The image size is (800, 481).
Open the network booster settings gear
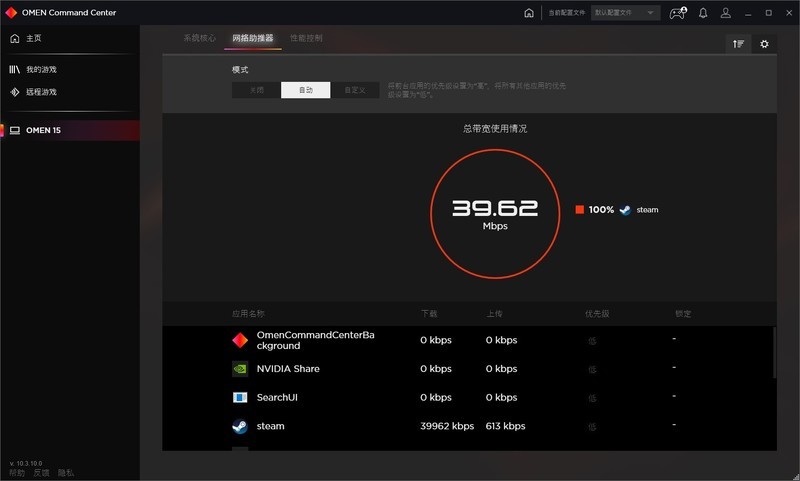tap(764, 44)
